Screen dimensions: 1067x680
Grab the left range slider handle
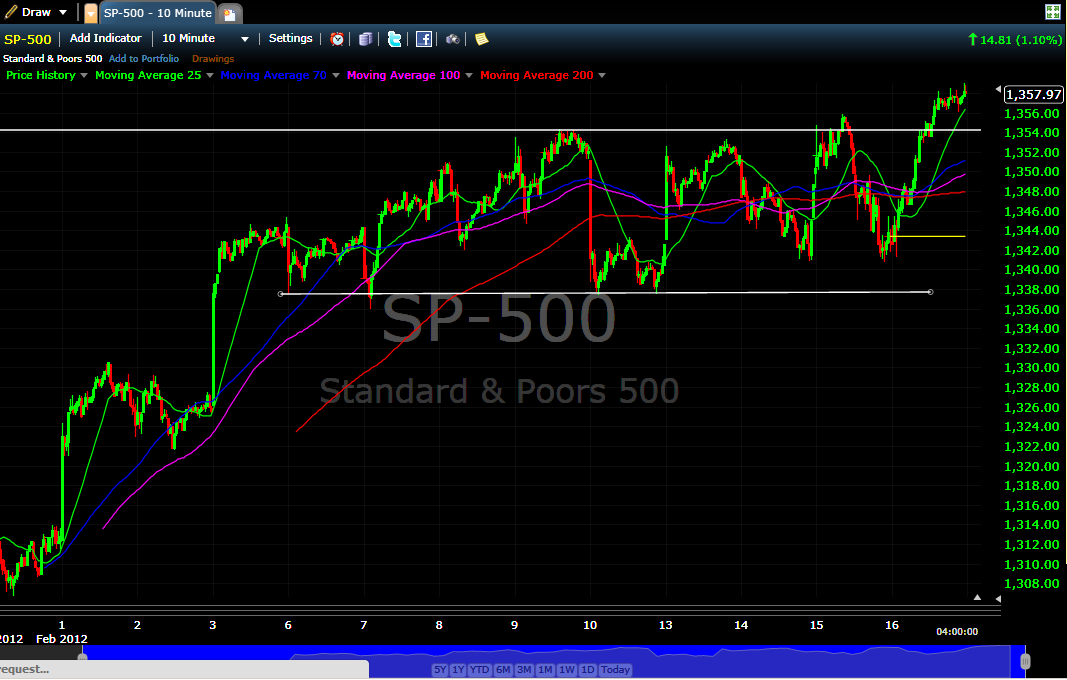point(82,658)
